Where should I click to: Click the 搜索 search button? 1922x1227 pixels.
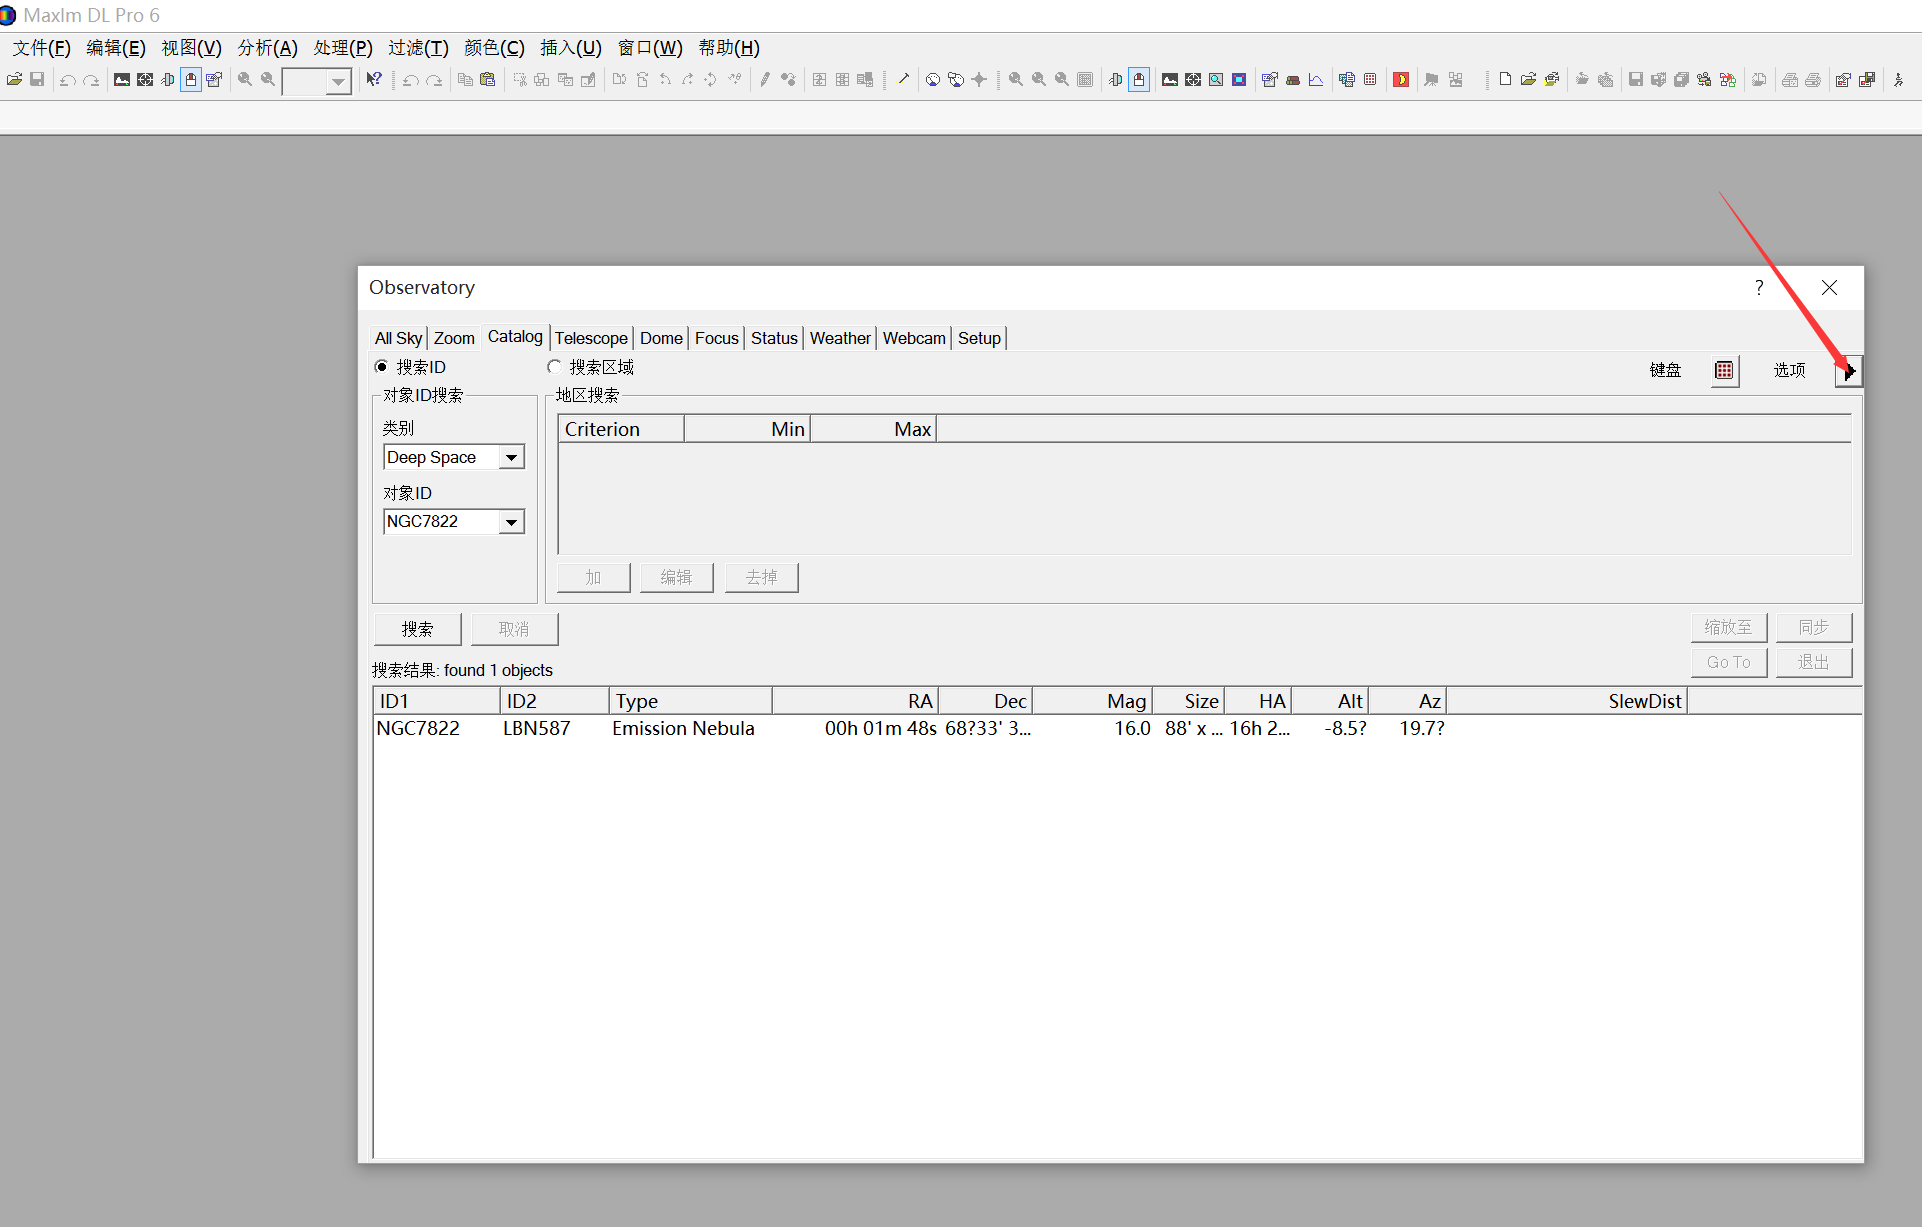point(420,626)
